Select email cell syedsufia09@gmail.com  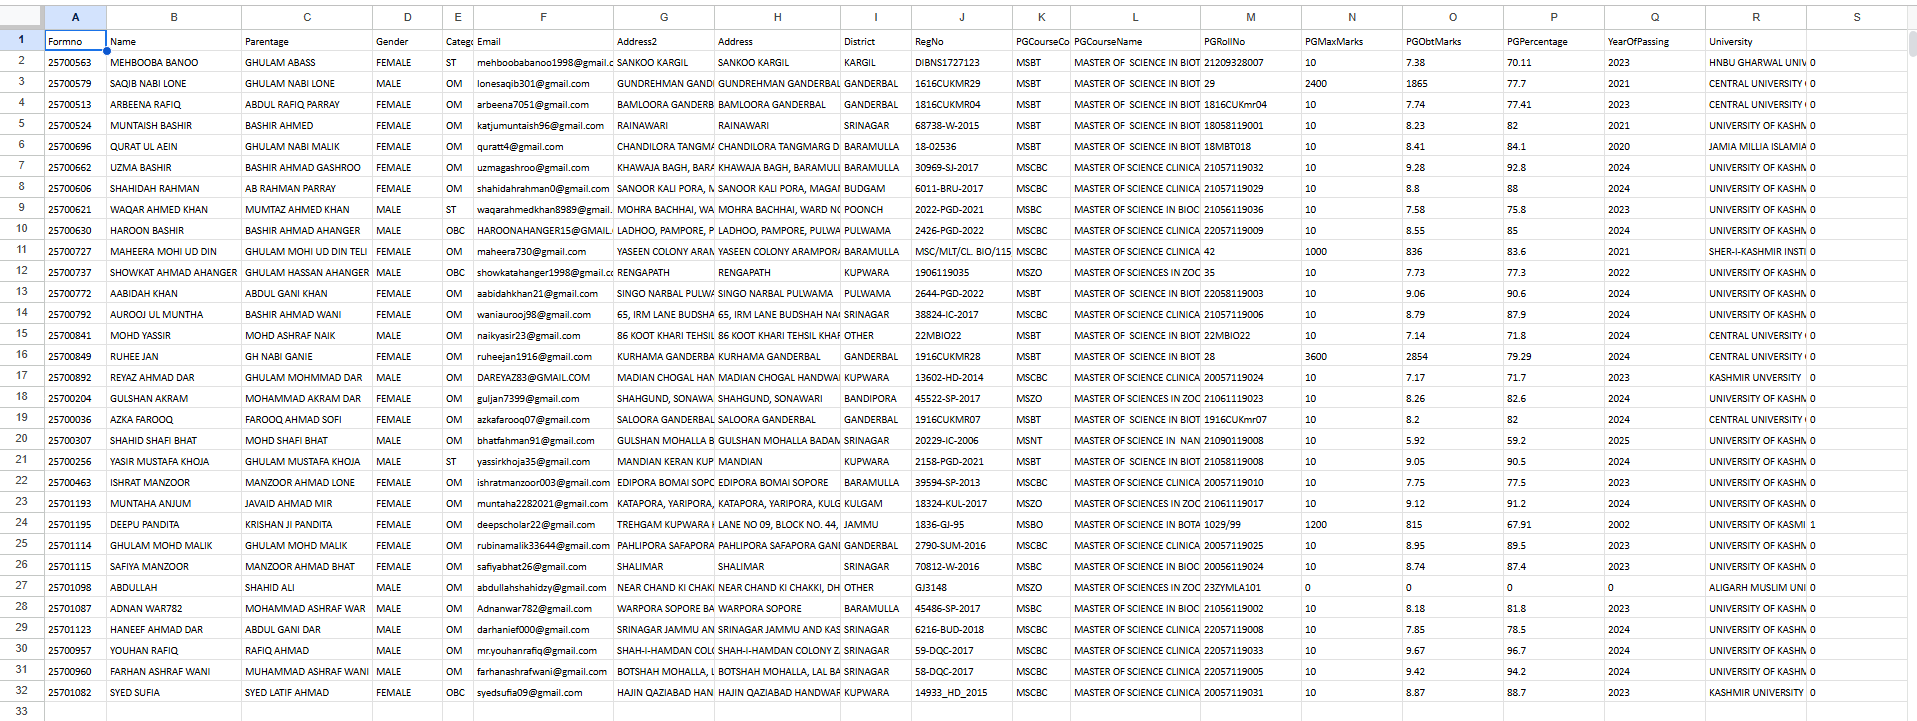coord(543,692)
